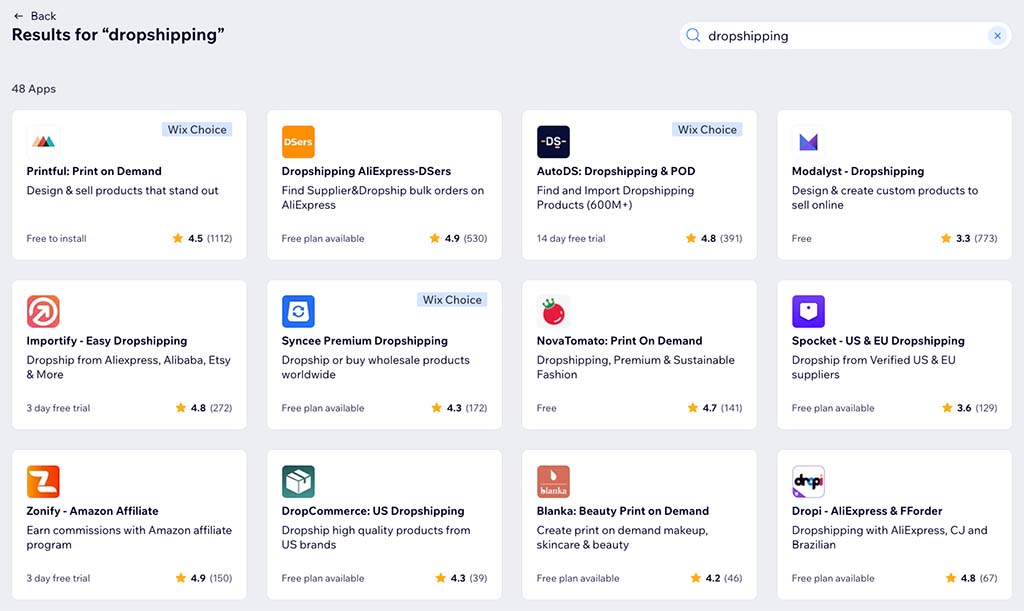Click the Printful app logo icon
Viewport: 1024px width, 611px height.
click(43, 142)
